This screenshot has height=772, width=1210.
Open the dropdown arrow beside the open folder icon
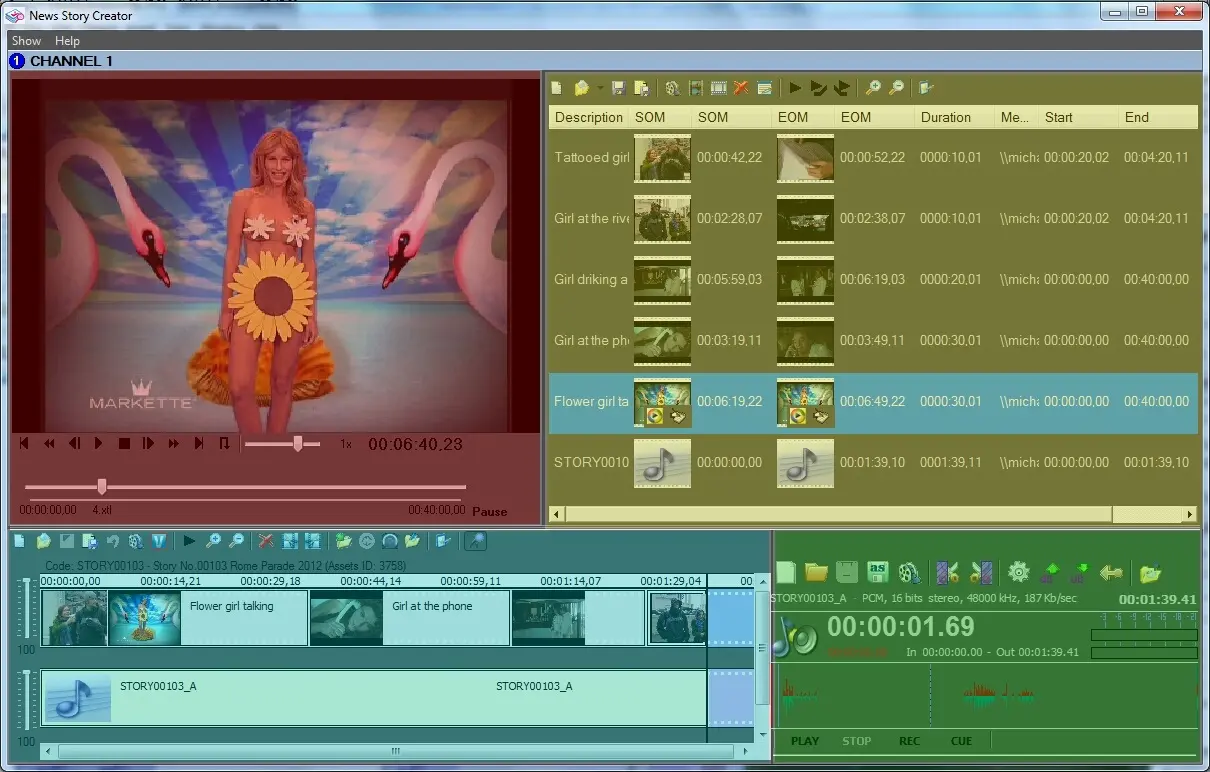click(599, 88)
